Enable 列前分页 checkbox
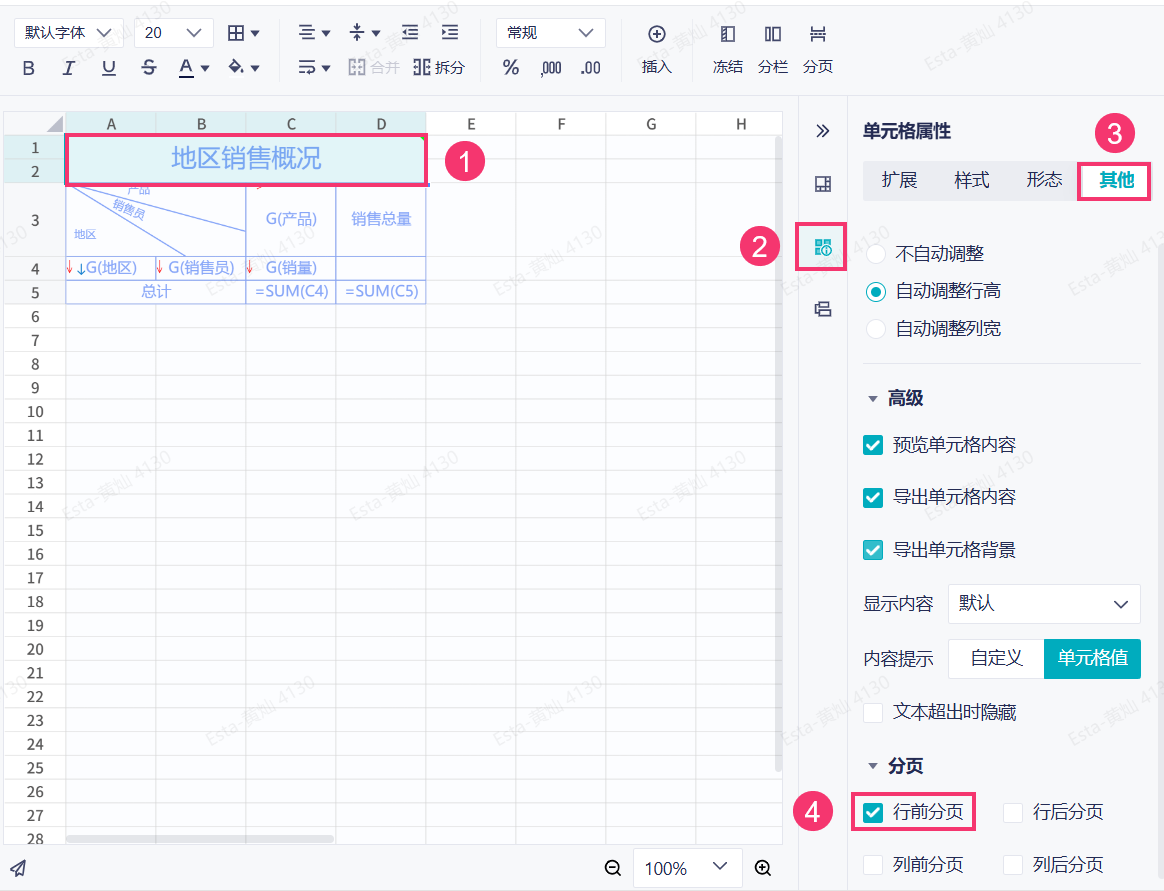The height and width of the screenshot is (891, 1164). (873, 864)
